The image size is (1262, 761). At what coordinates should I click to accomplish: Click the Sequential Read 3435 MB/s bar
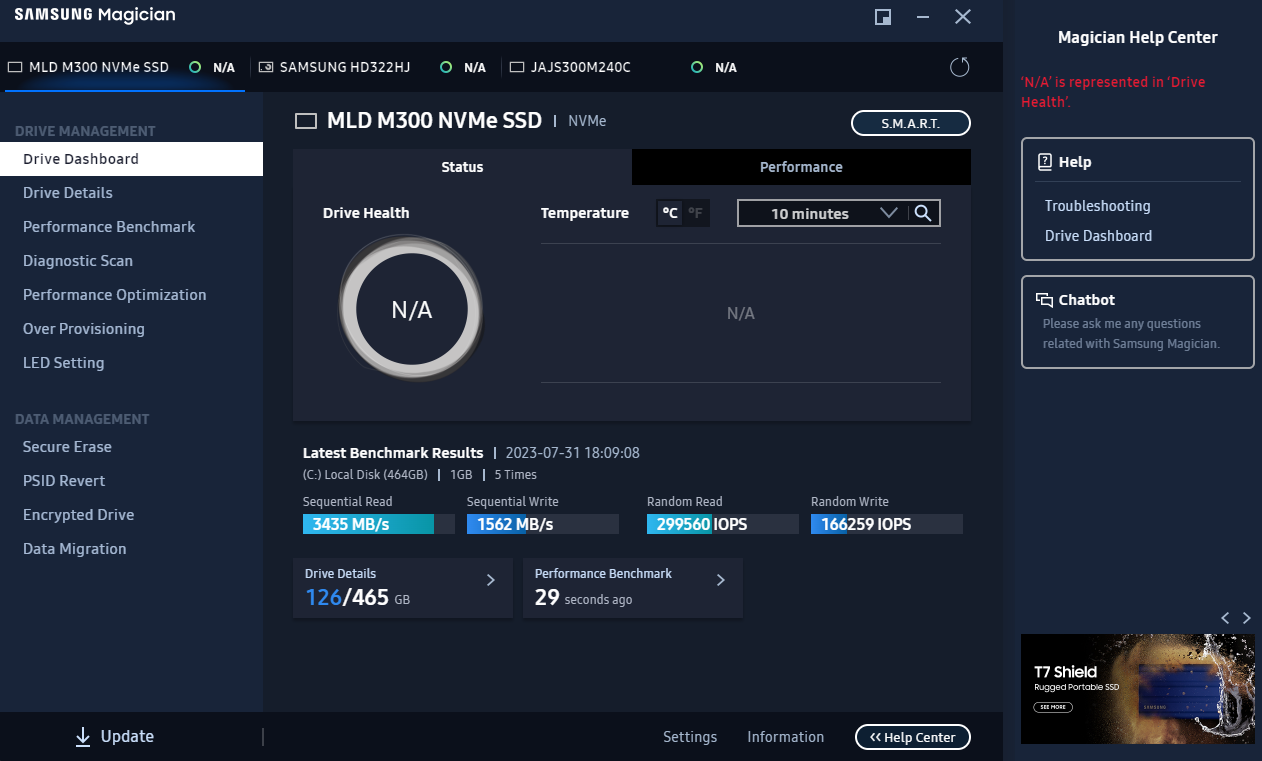[379, 524]
